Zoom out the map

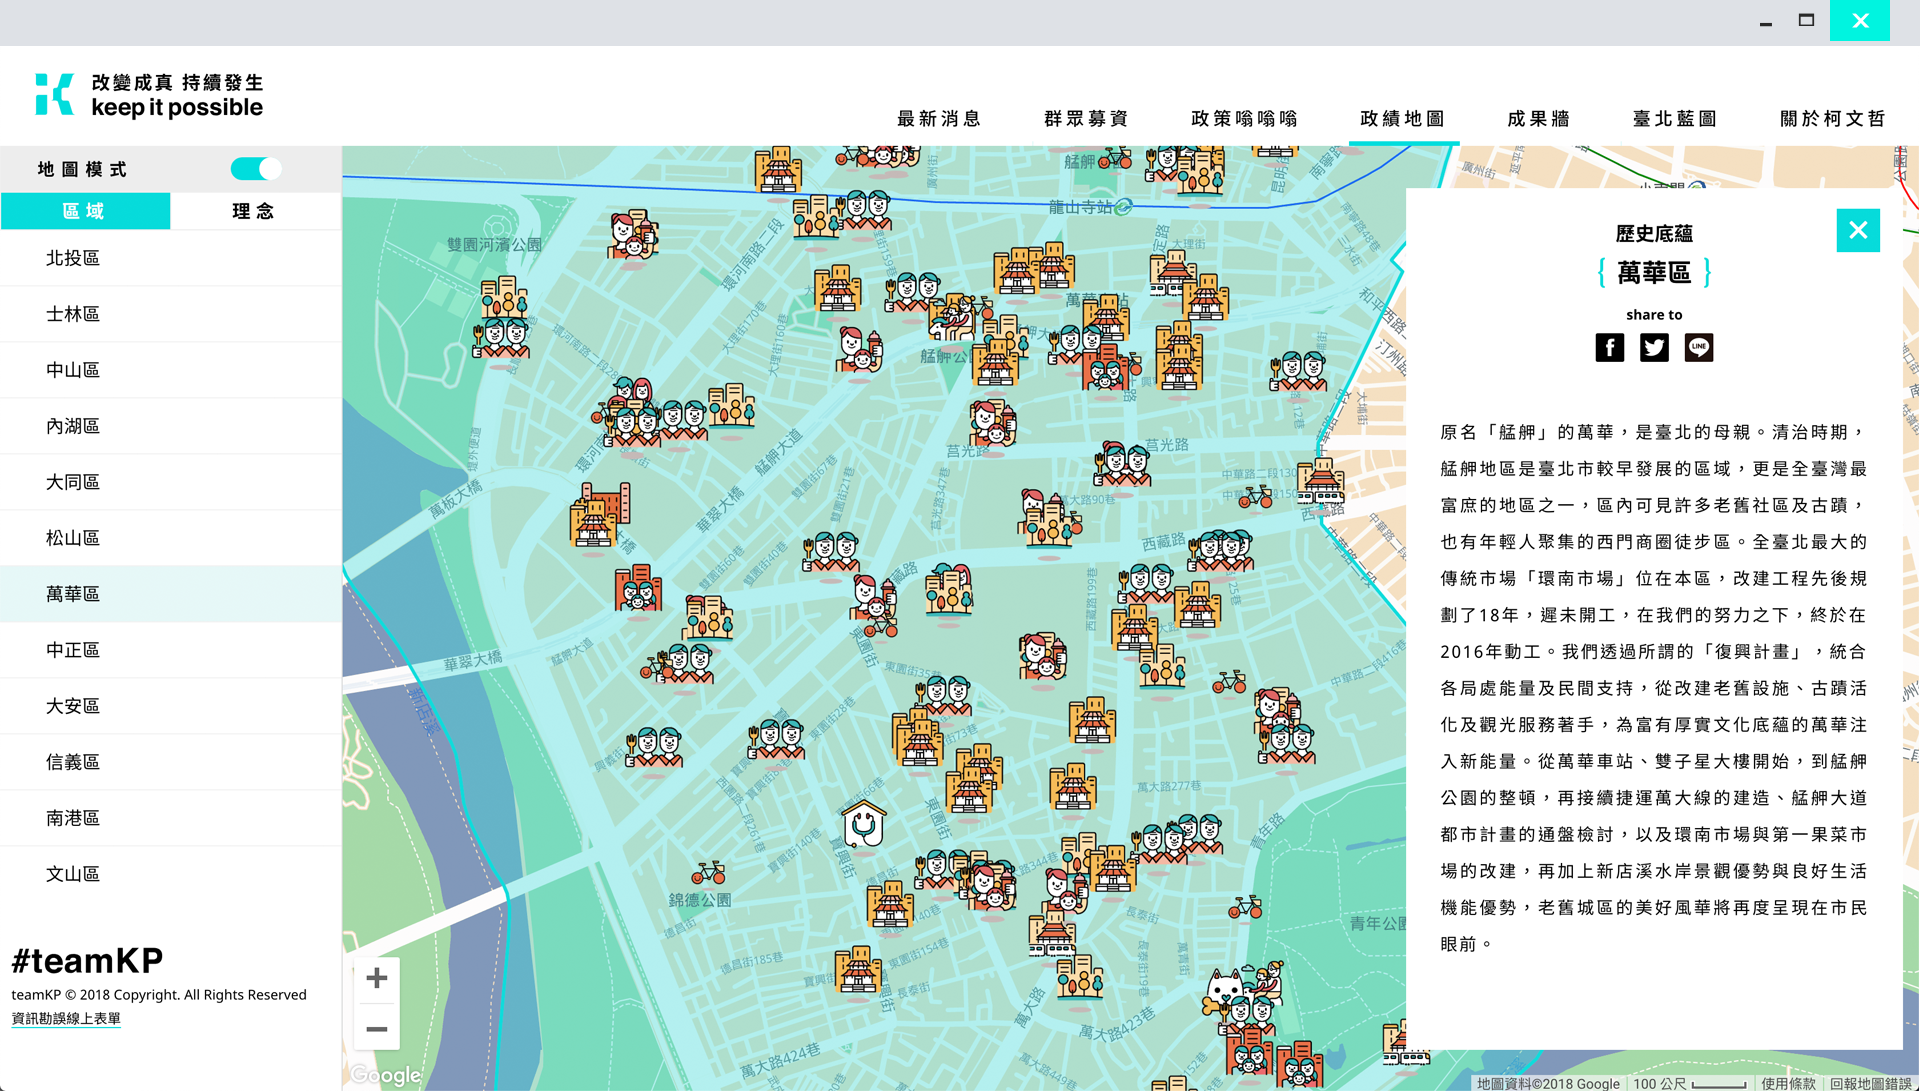tap(377, 1028)
